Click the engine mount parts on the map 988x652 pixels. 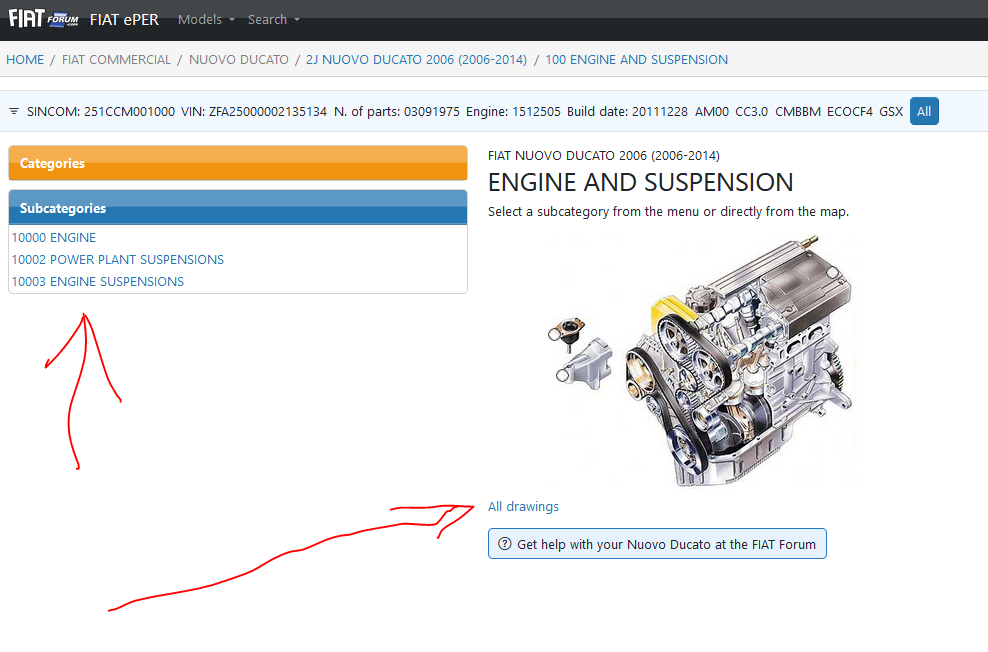pos(580,353)
